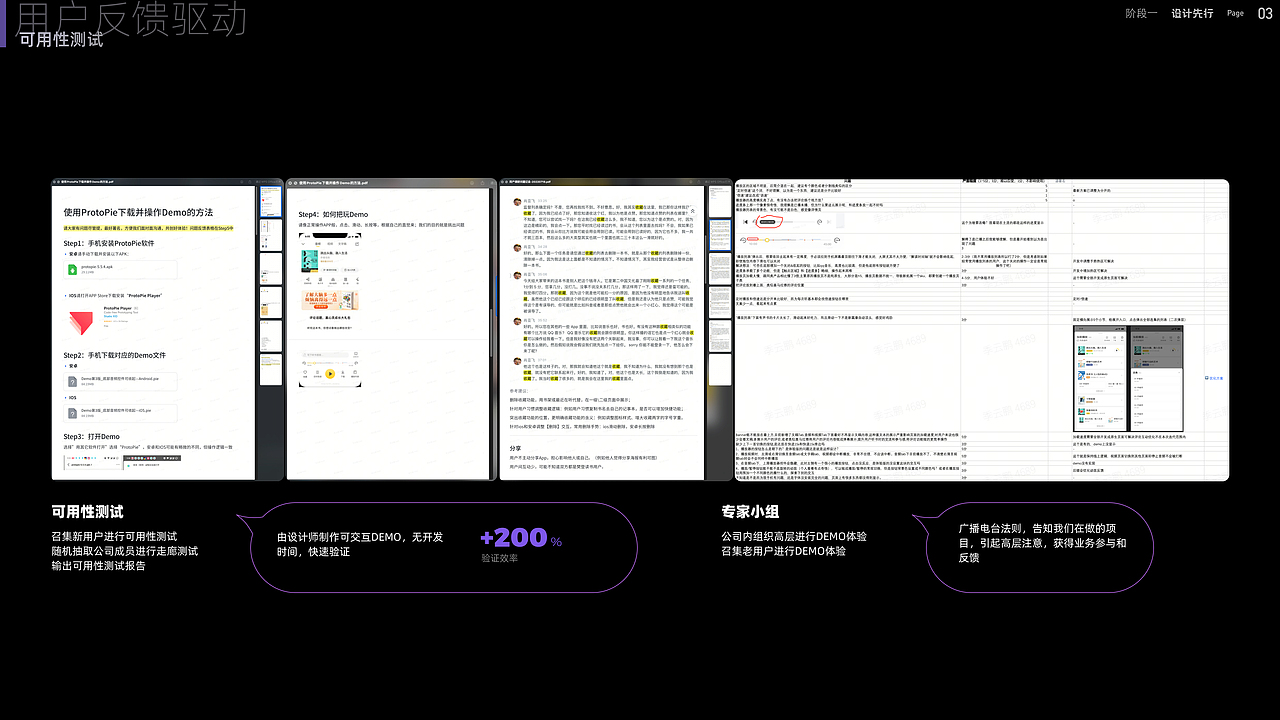Click the 设计先行 header label
Viewport: 1280px width, 720px height.
pos(1192,13)
